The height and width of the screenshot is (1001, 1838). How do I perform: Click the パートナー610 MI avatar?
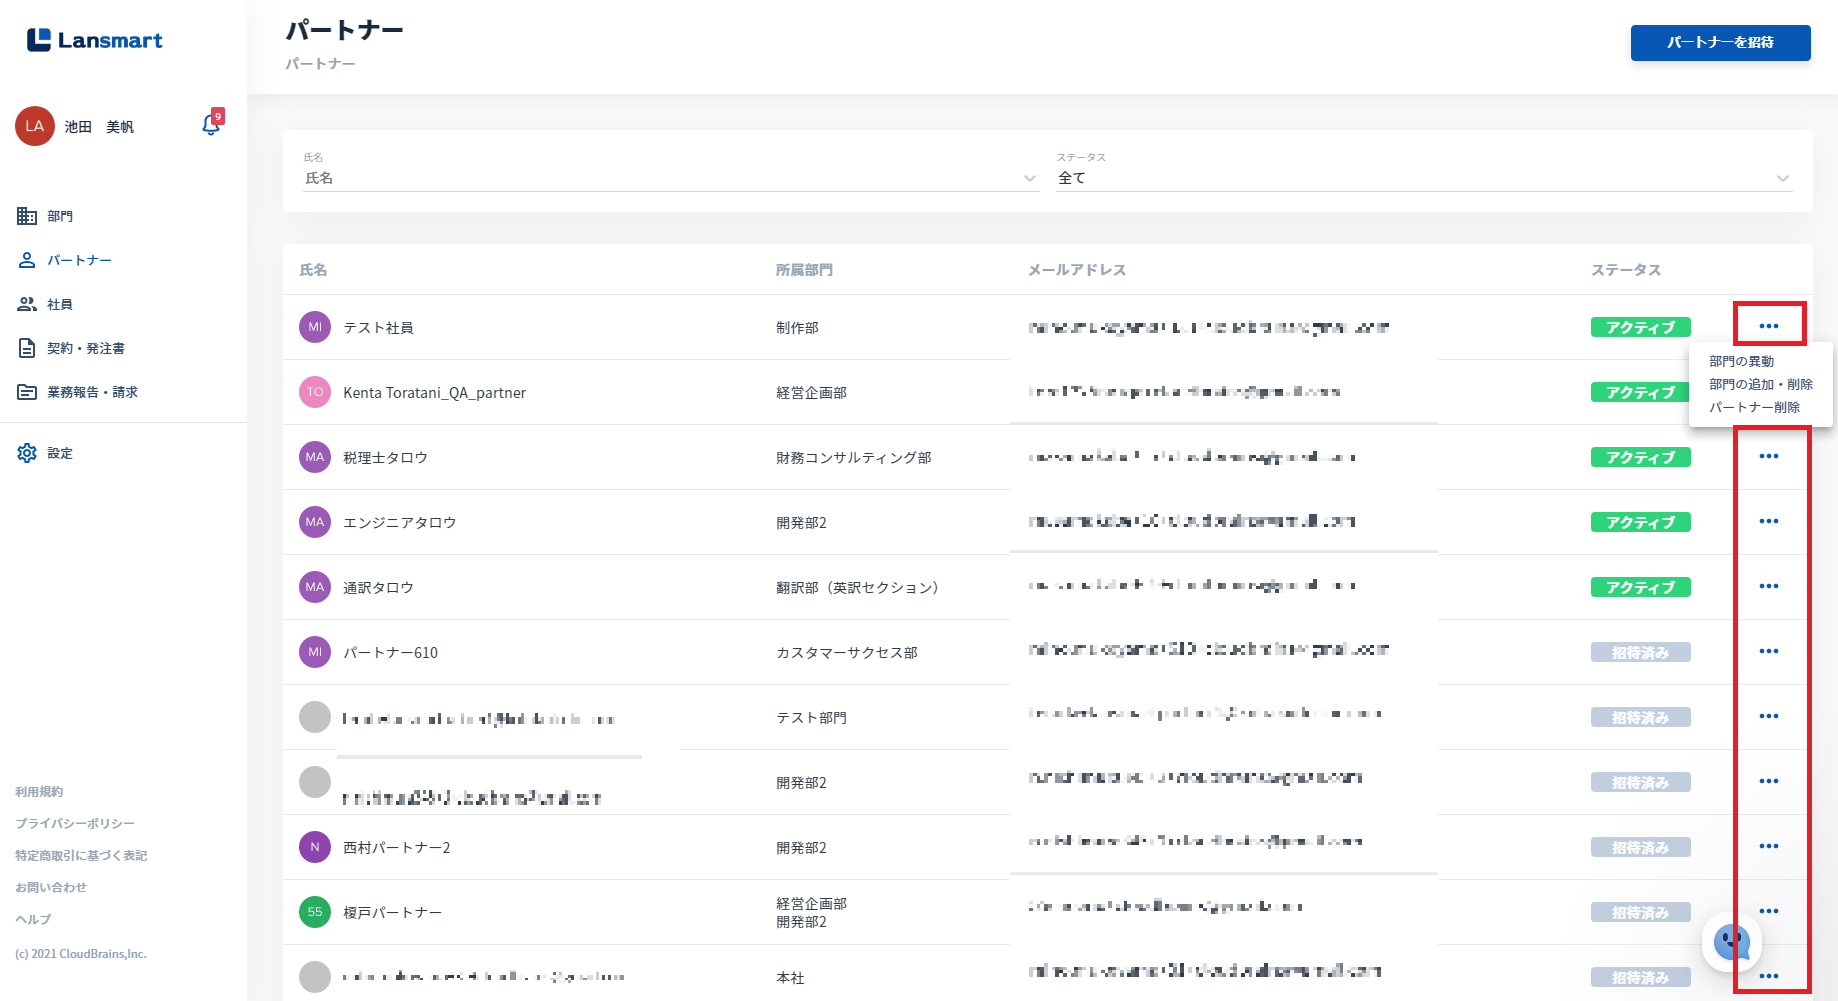[315, 652]
